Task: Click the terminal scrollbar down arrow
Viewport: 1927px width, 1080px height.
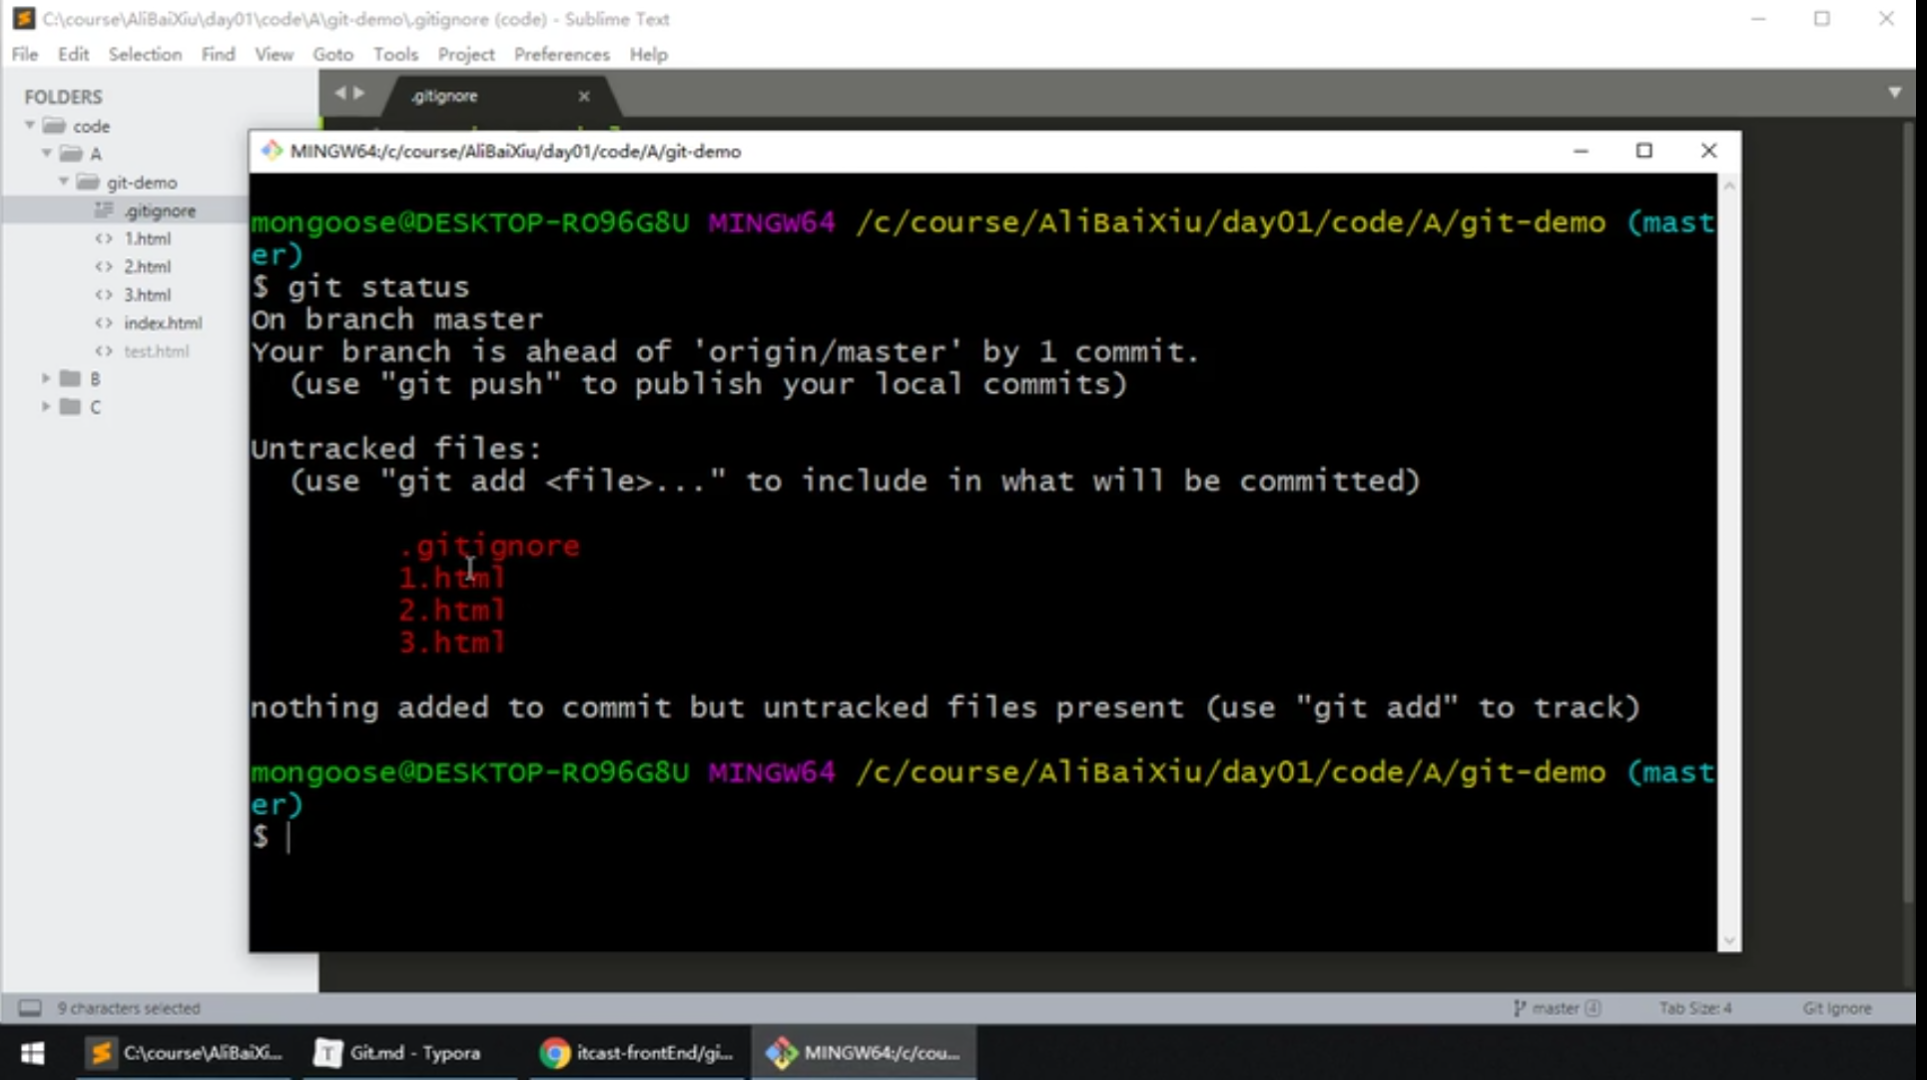Action: coord(1729,940)
